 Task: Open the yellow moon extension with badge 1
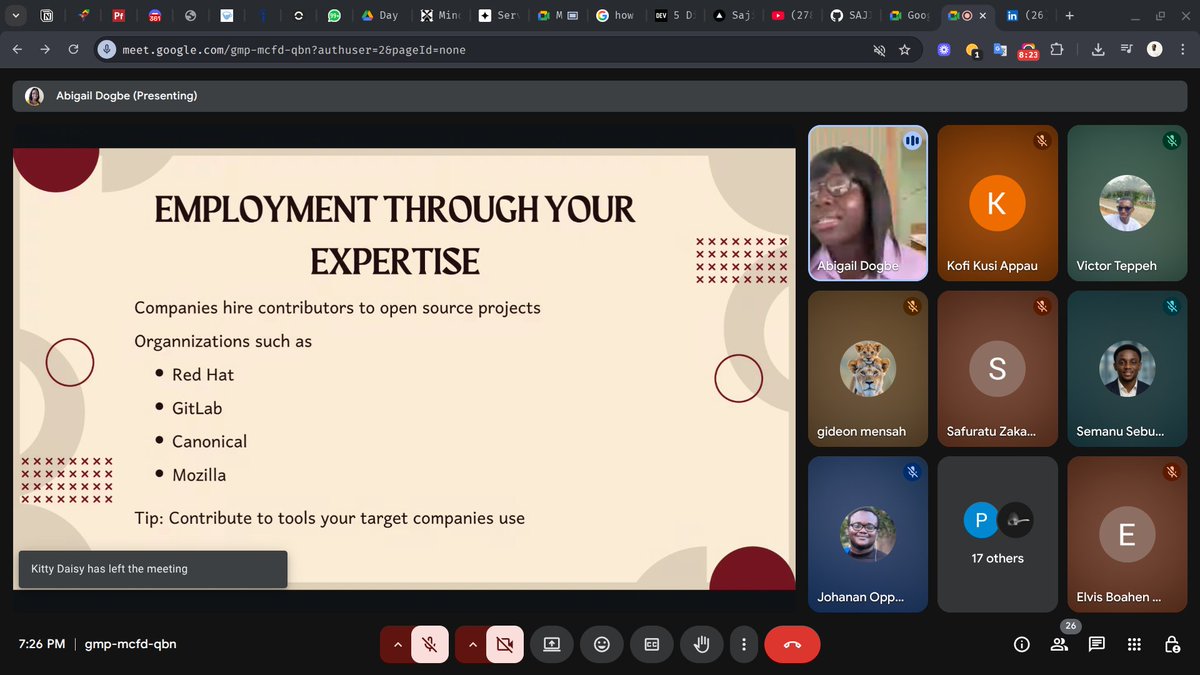[x=972, y=50]
